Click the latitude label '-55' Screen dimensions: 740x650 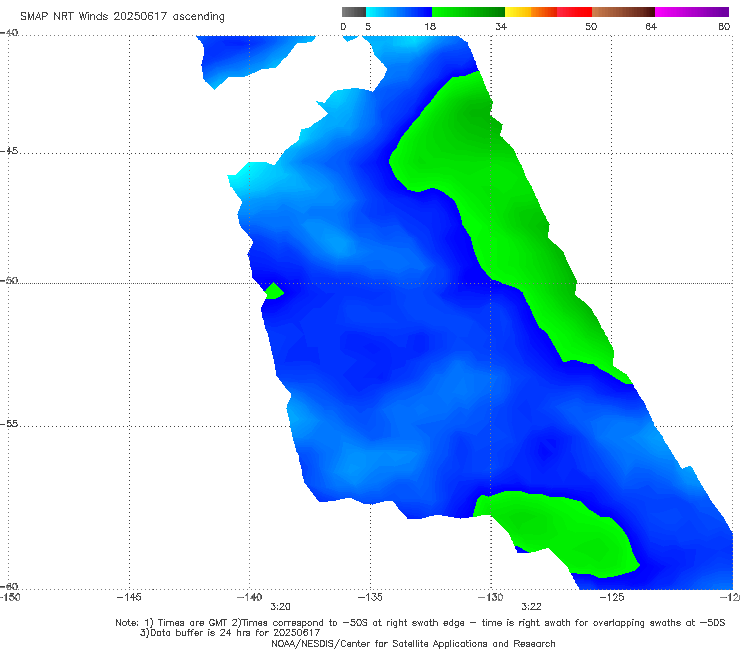(x=9, y=423)
